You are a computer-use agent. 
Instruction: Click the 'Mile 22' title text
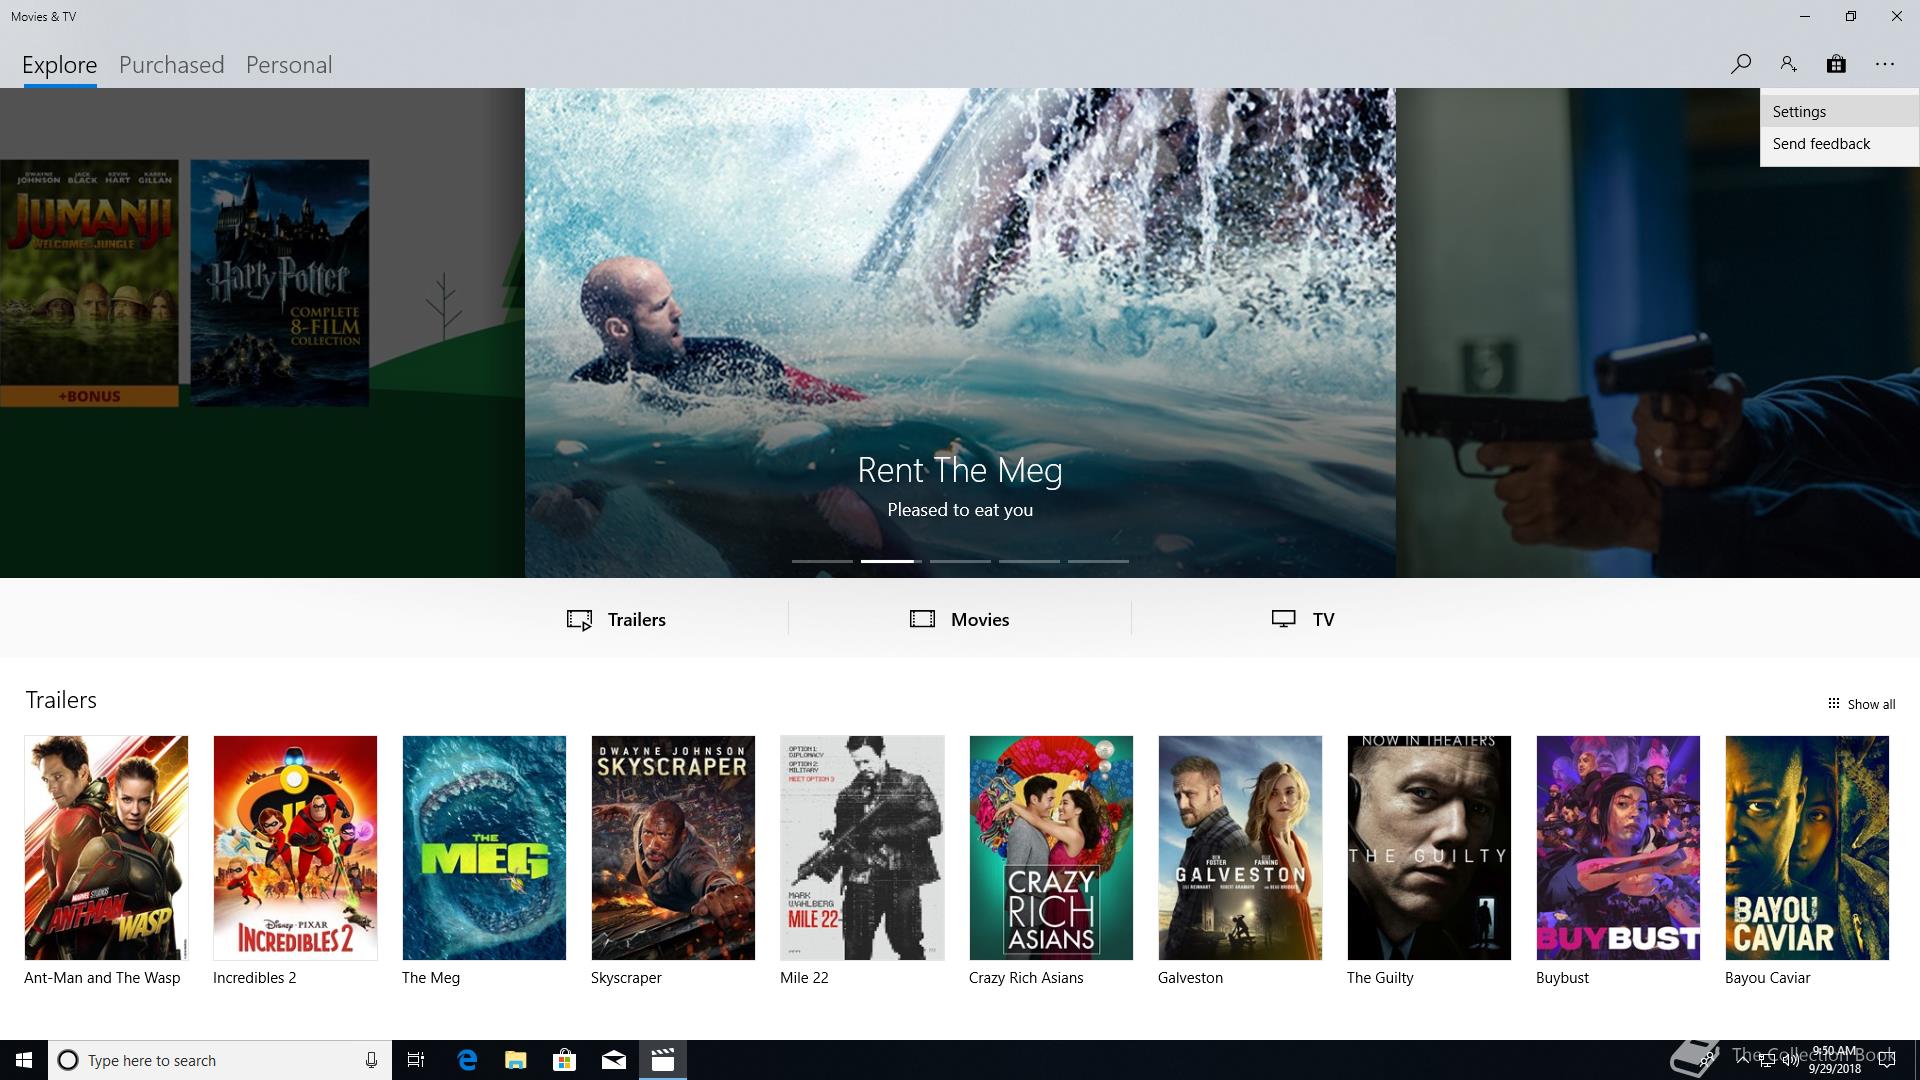tap(804, 978)
